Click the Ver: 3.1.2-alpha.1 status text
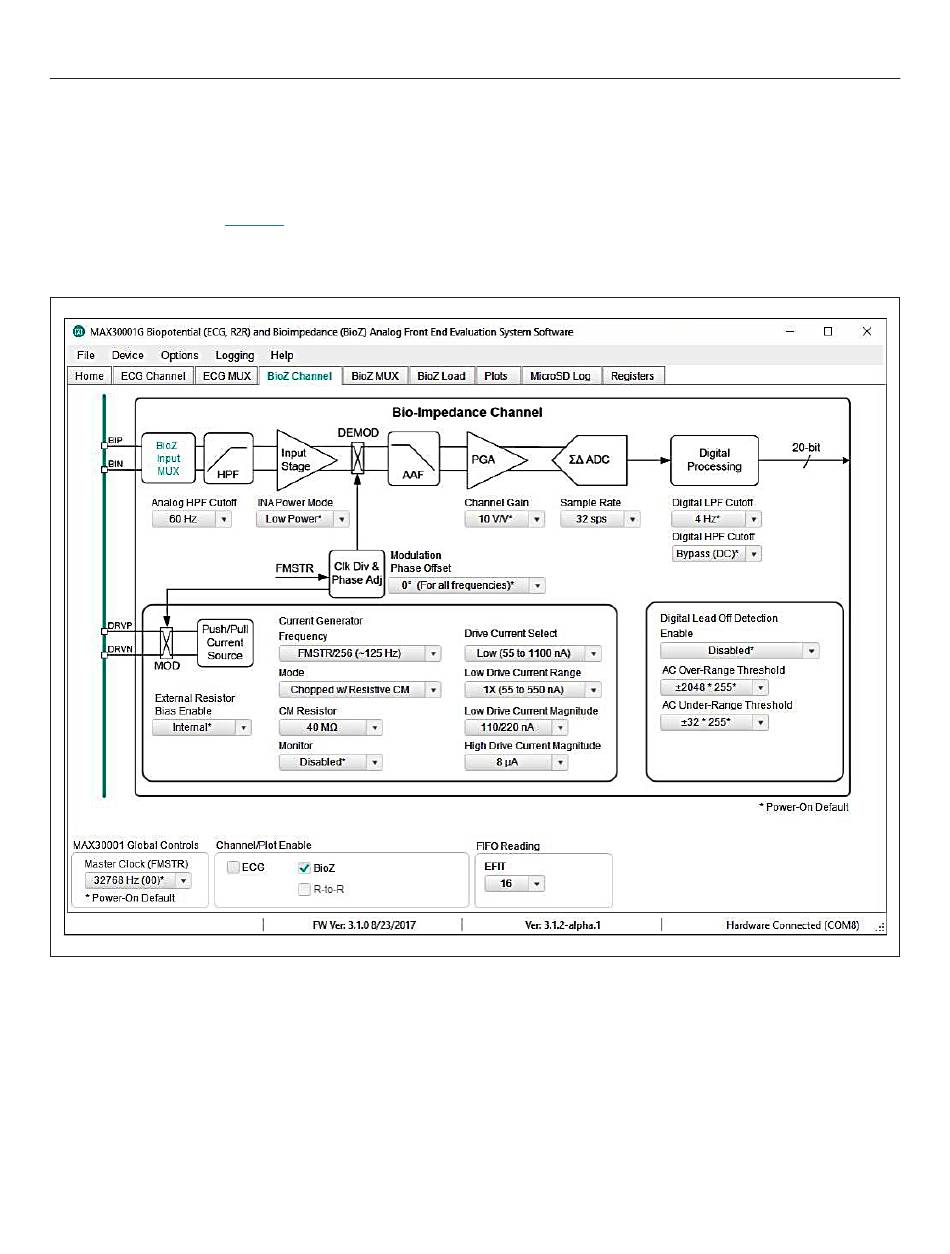950x1254 pixels. [x=563, y=926]
